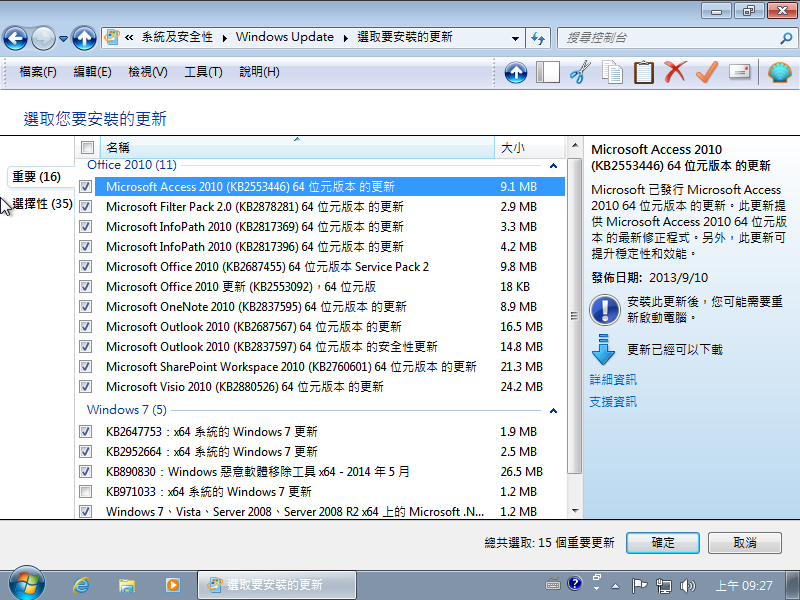This screenshot has width=800, height=600.
Task: Click the refresh button next to address bar
Action: 538,38
